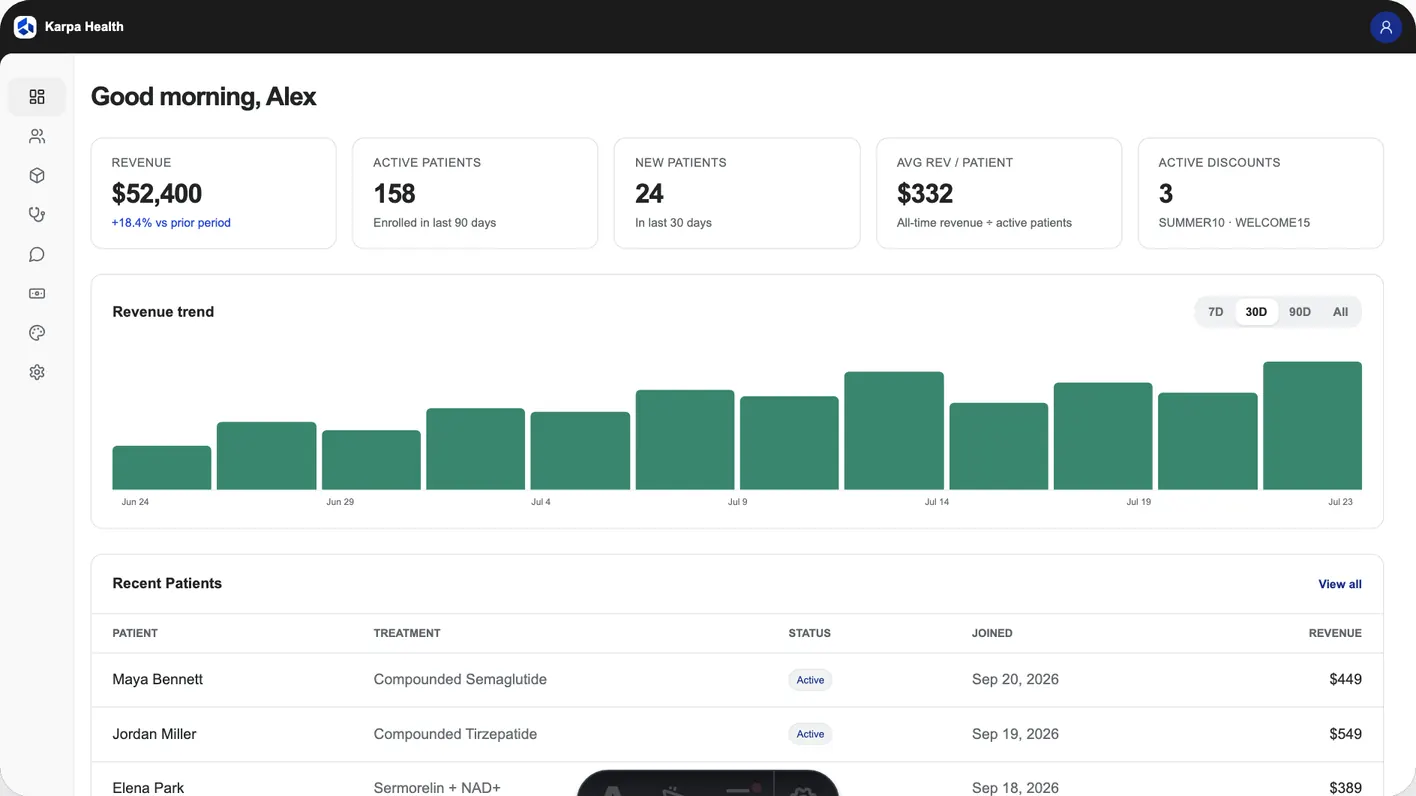Image resolution: width=1416 pixels, height=796 pixels.
Task: Click the Jun 24 revenue bar
Action: [x=162, y=468]
